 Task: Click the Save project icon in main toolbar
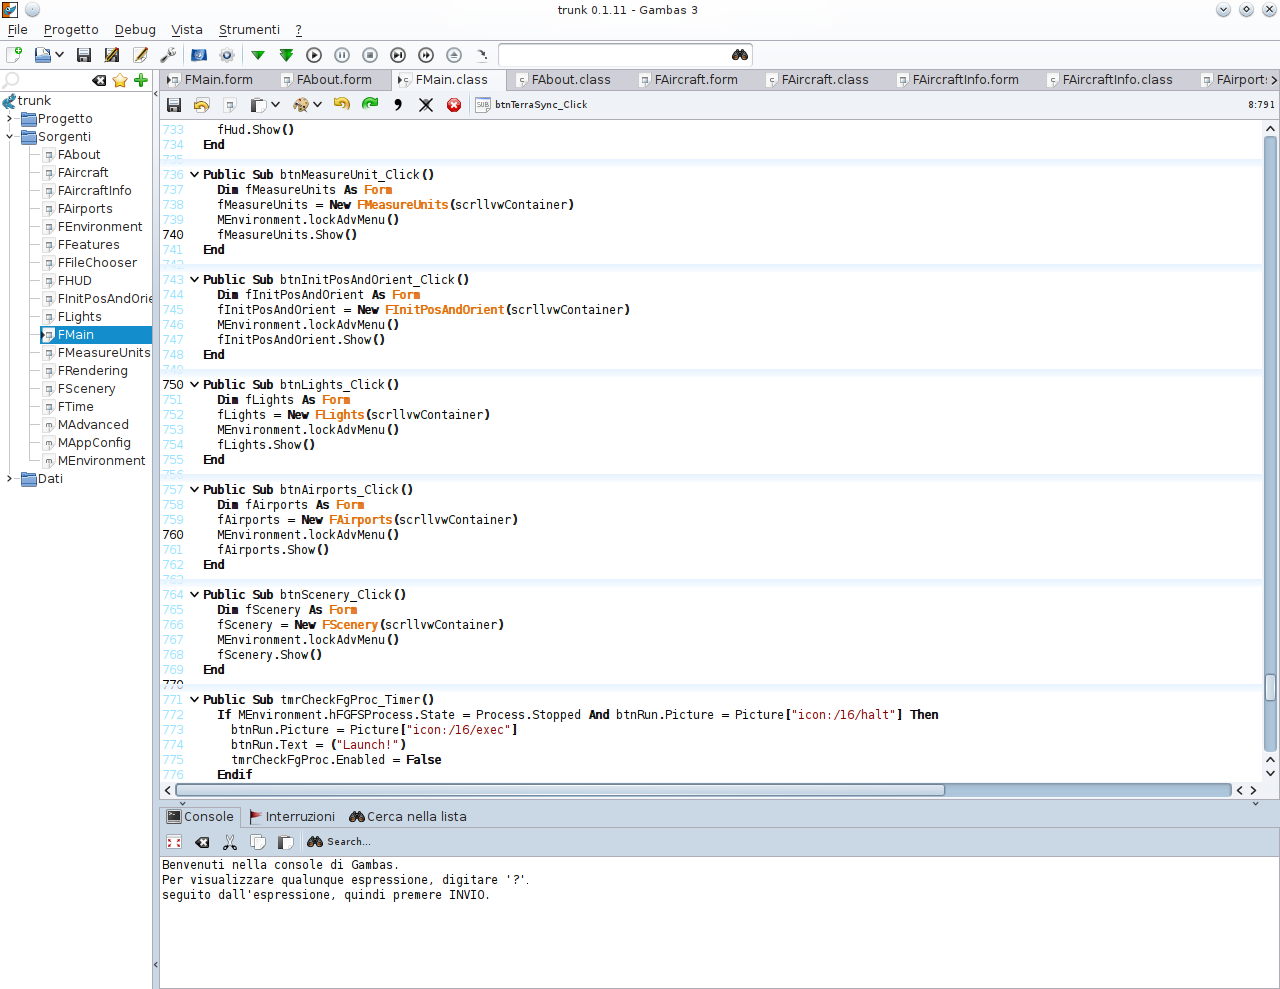[x=84, y=55]
